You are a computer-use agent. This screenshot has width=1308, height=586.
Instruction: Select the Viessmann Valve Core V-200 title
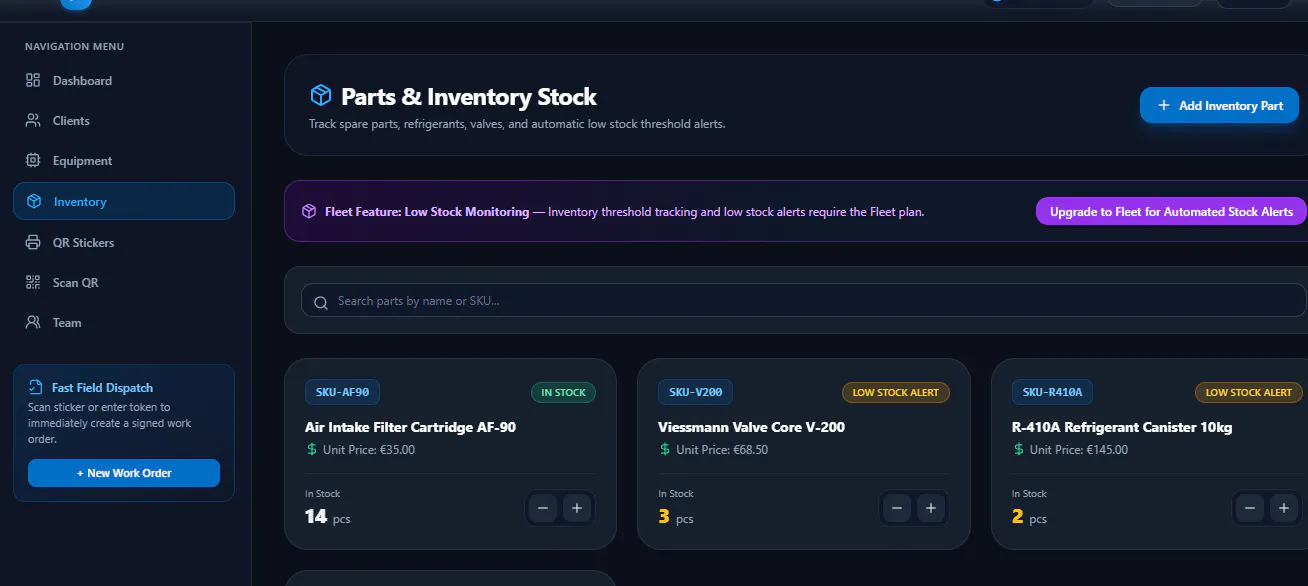(x=751, y=427)
